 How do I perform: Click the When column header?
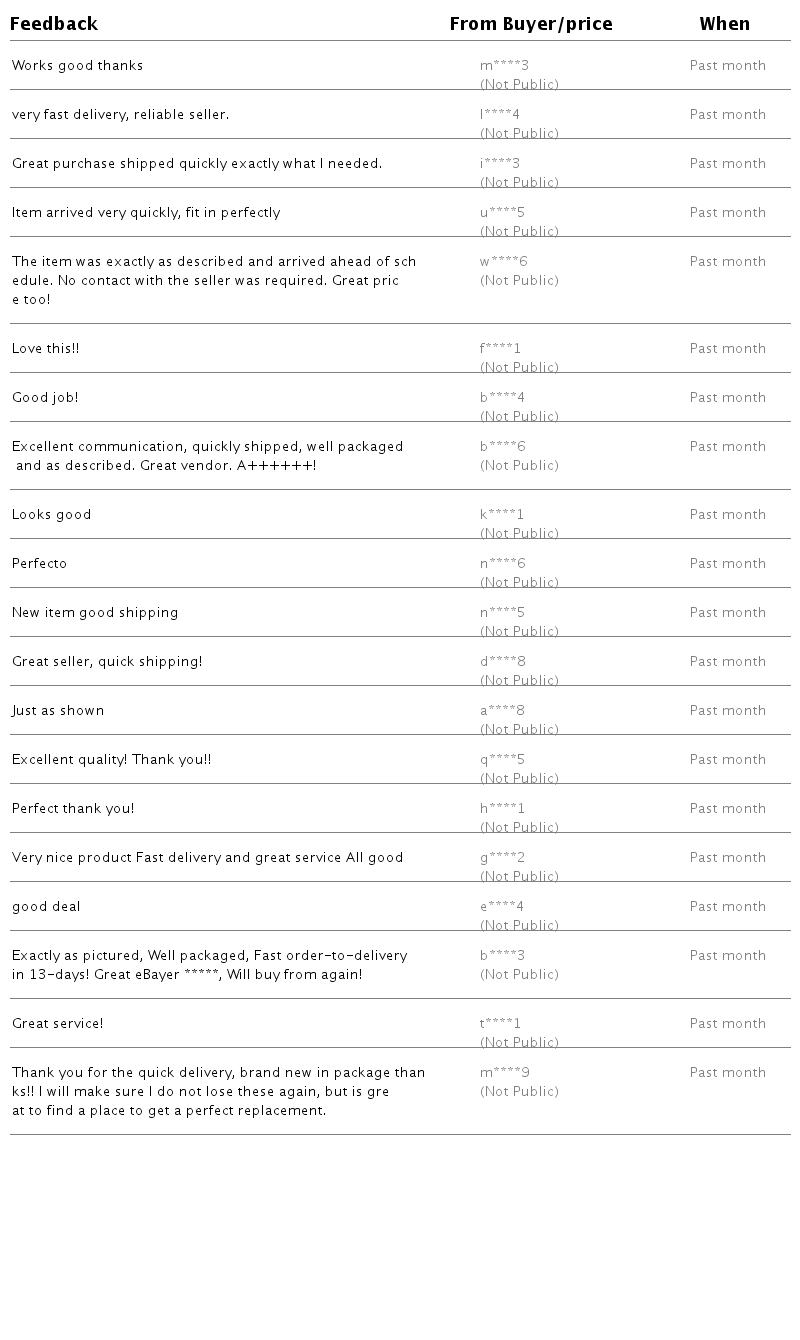point(724,24)
